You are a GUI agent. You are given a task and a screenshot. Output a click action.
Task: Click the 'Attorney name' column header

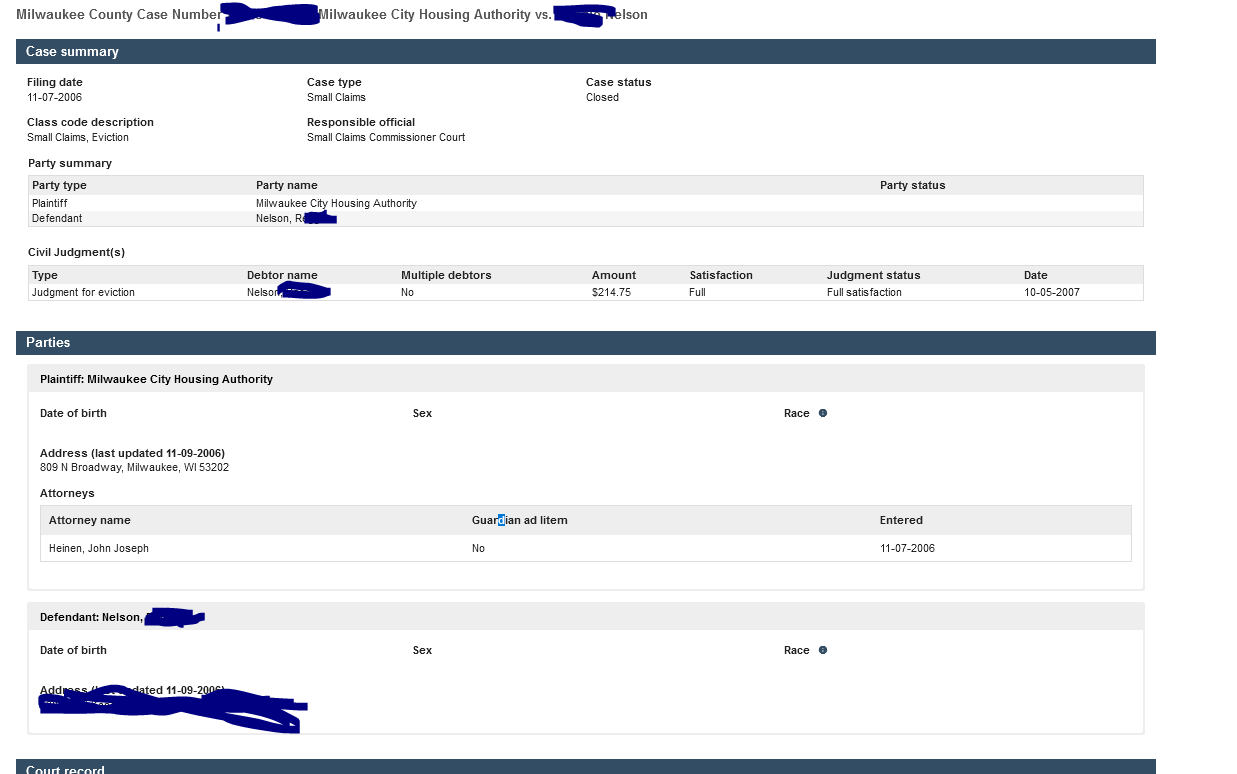pos(90,520)
